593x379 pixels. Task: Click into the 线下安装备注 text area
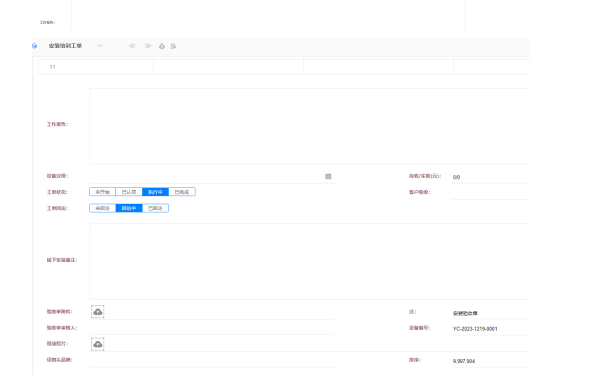310,261
